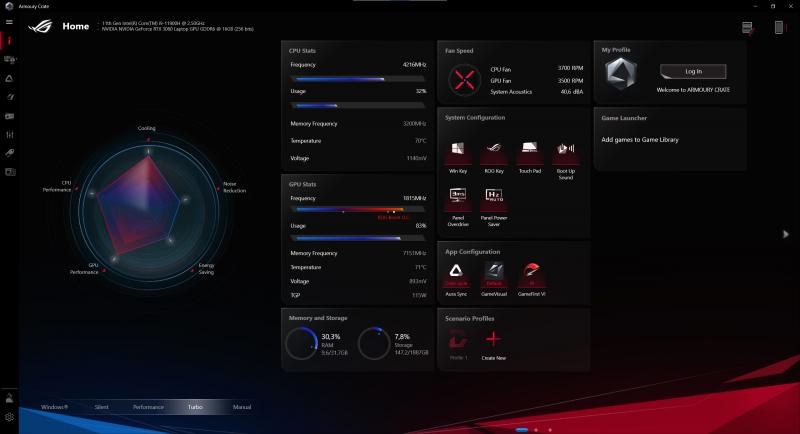Click the GPU TGP row label
The width and height of the screenshot is (800, 434).
pos(295,295)
